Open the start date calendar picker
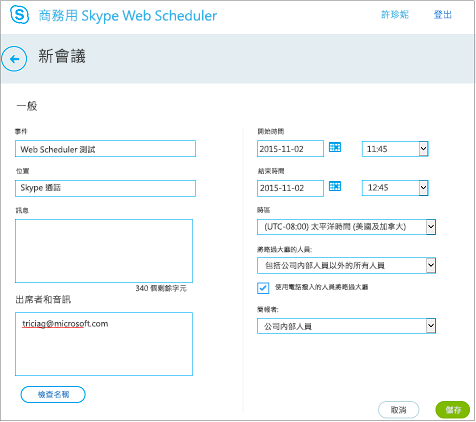The width and height of the screenshot is (476, 422). click(335, 147)
